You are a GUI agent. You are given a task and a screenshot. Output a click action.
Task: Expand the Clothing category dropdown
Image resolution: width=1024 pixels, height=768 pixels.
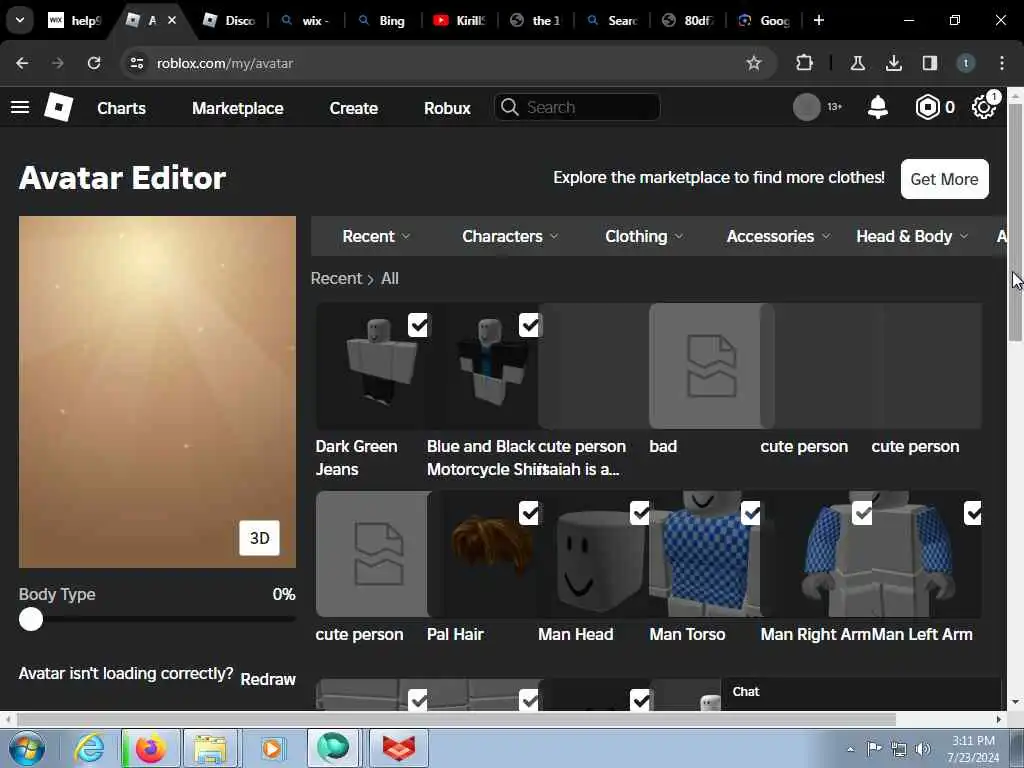644,236
